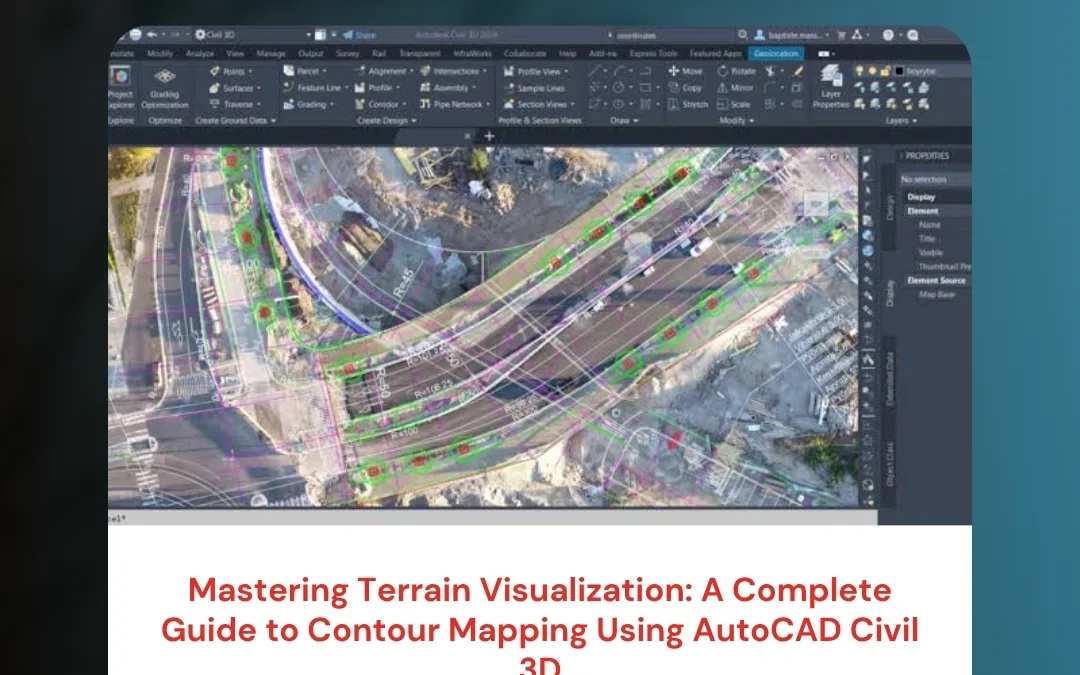The image size is (1080, 675).
Task: Click the Map Base property row
Action: point(937,295)
